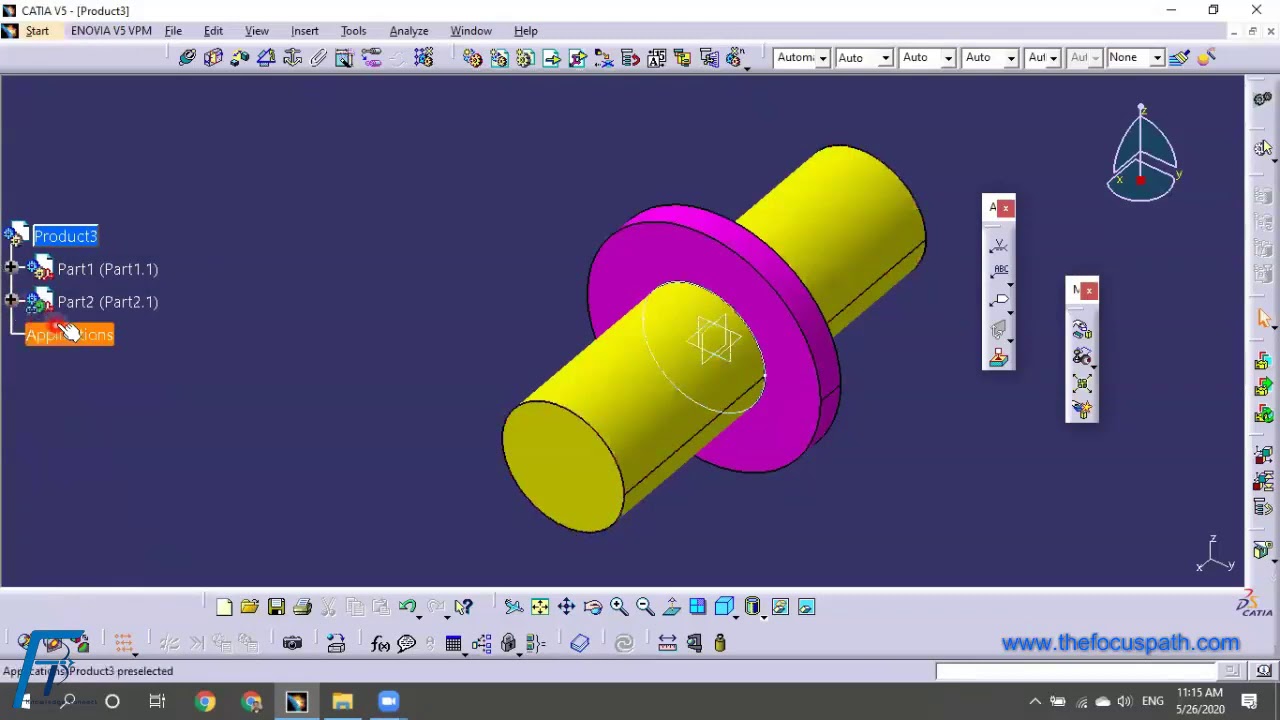The image size is (1280, 720).
Task: Click the Measure Inertia weight icon
Action: [x=720, y=643]
